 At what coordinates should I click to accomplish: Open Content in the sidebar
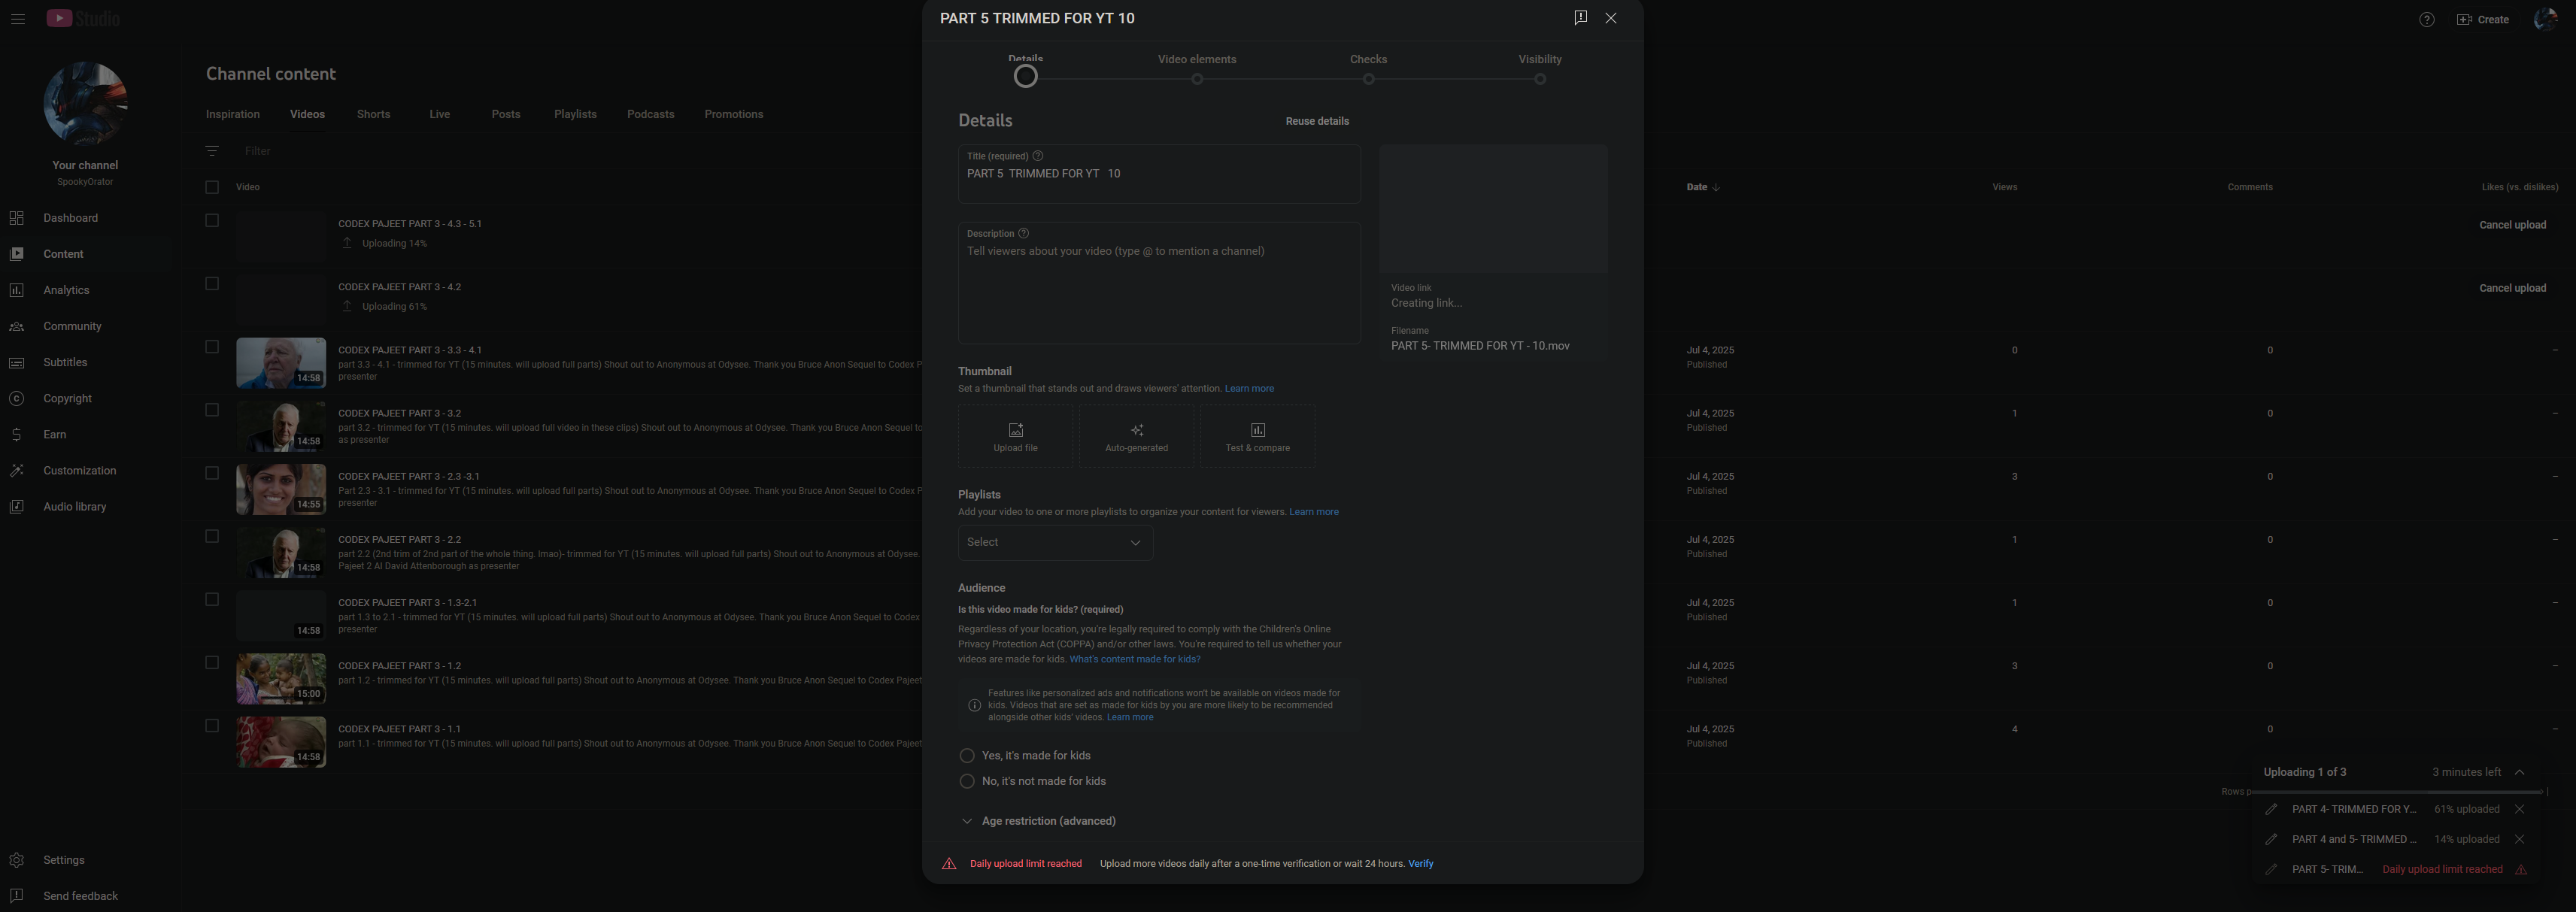pyautogui.click(x=63, y=254)
